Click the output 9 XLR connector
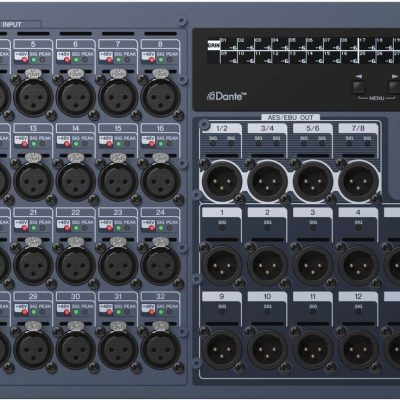This screenshot has height=400, width=400. (222, 349)
